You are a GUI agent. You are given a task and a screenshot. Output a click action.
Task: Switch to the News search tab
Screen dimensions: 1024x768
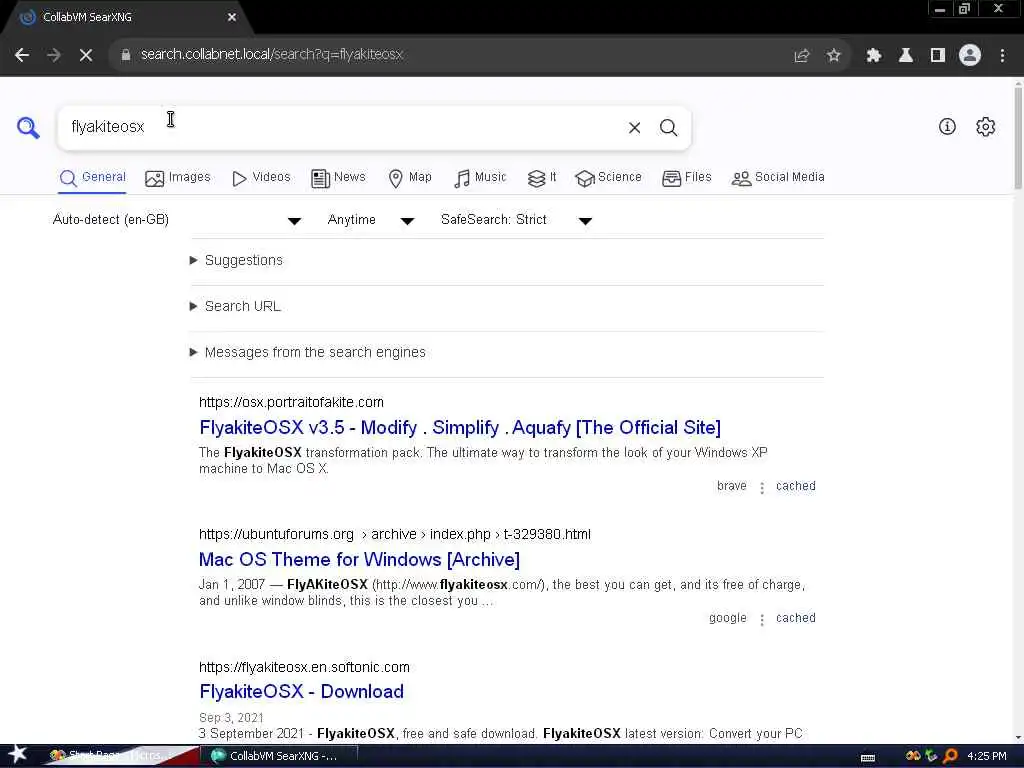[338, 178]
